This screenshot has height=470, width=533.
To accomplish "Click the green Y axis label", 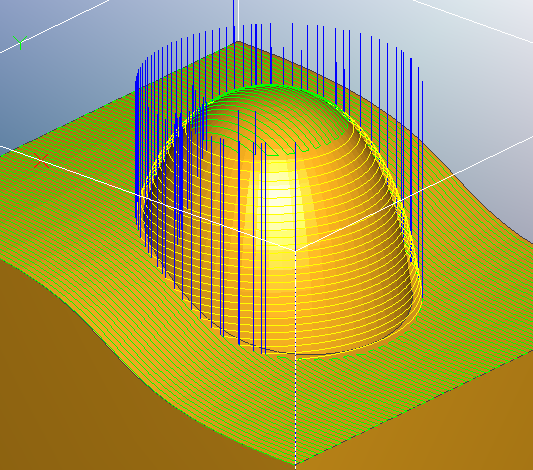I will pyautogui.click(x=20, y=42).
